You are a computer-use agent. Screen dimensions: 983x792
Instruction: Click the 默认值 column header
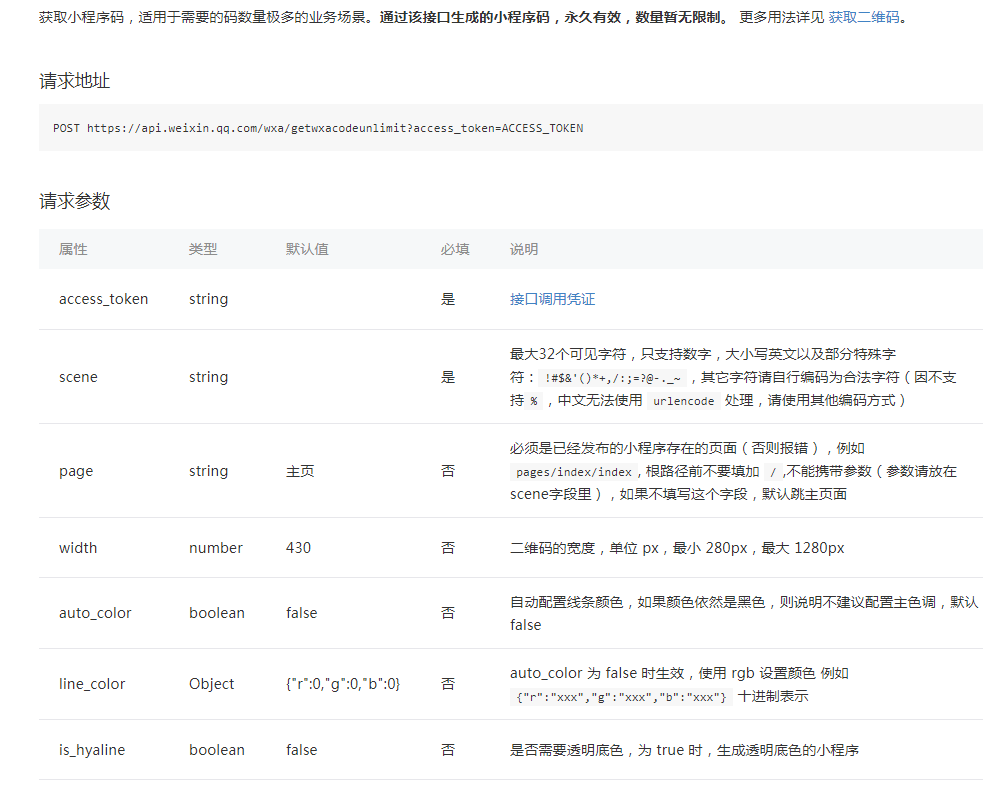[307, 250]
